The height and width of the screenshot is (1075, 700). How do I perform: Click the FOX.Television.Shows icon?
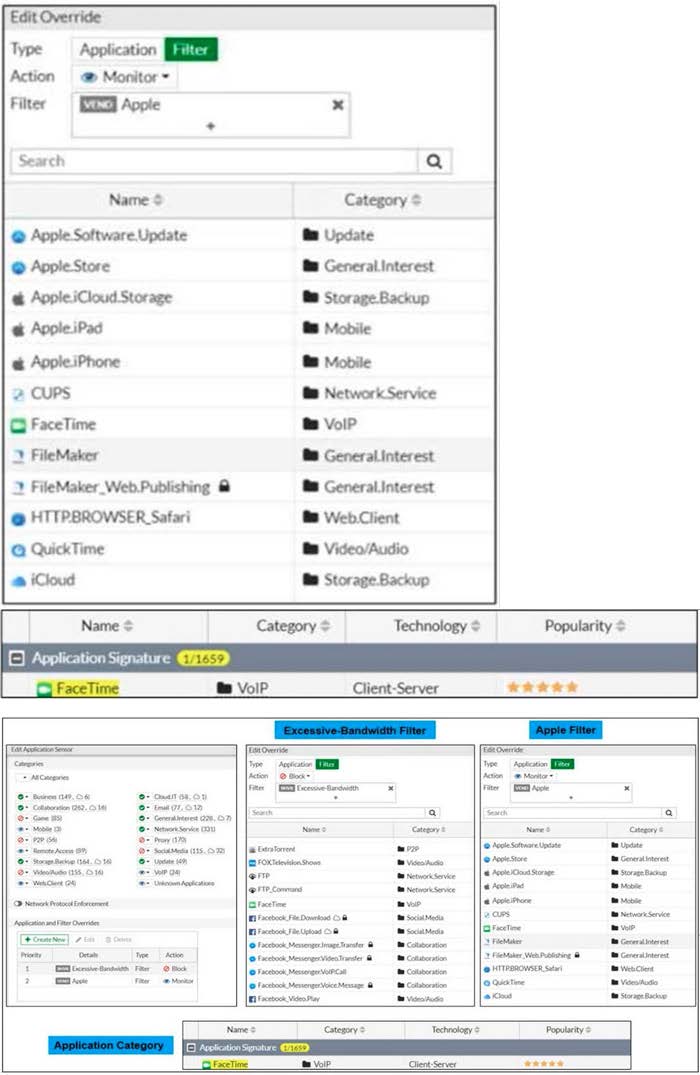[252, 862]
